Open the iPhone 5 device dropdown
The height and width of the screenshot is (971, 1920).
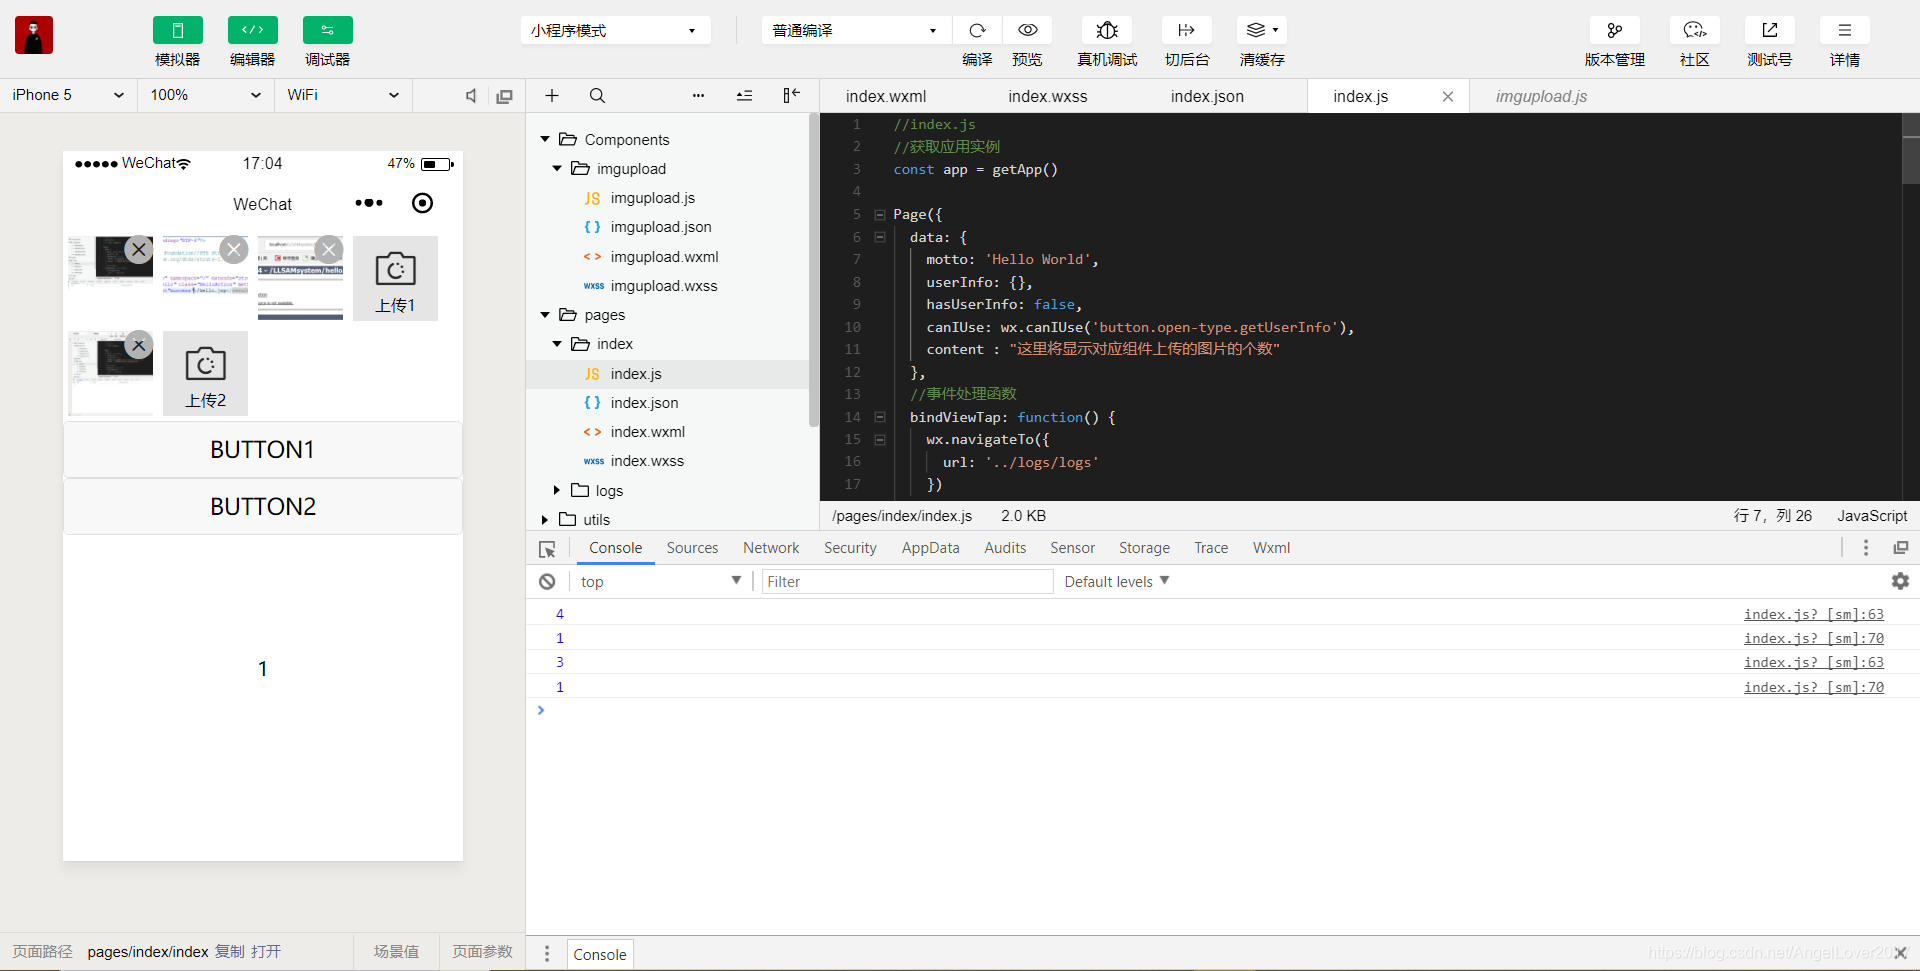tap(68, 95)
